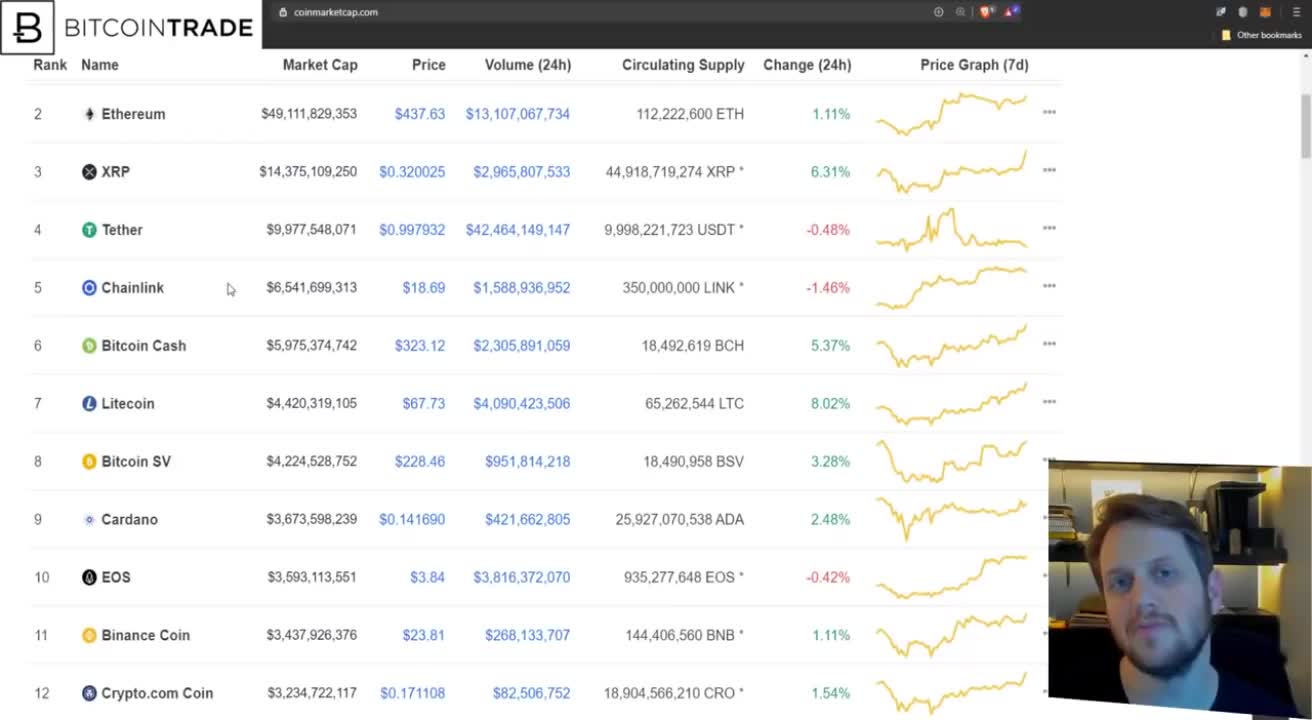
Task: Click the EOS coin logo
Action: click(89, 578)
